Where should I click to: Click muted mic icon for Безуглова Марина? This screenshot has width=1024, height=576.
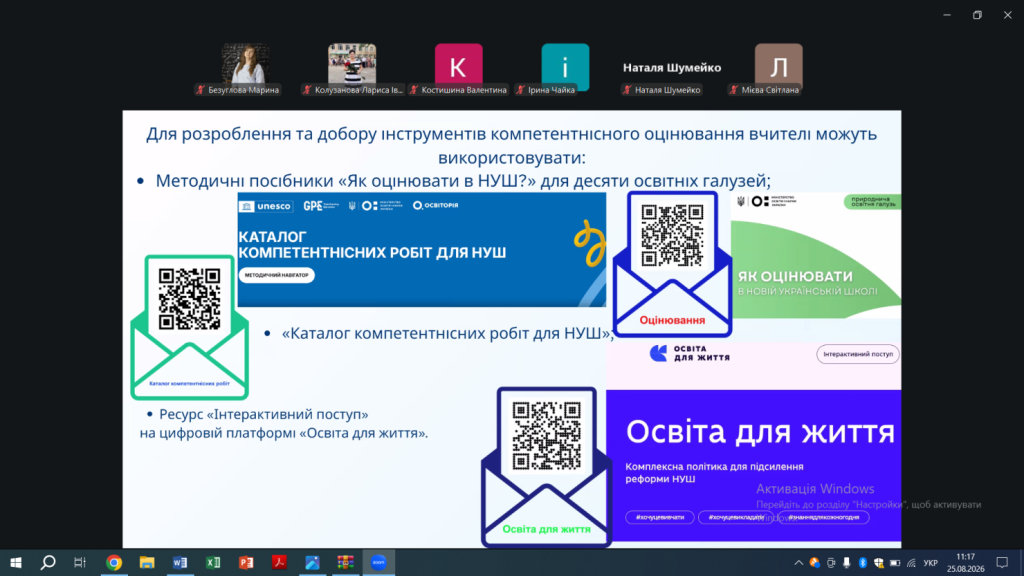pos(200,90)
